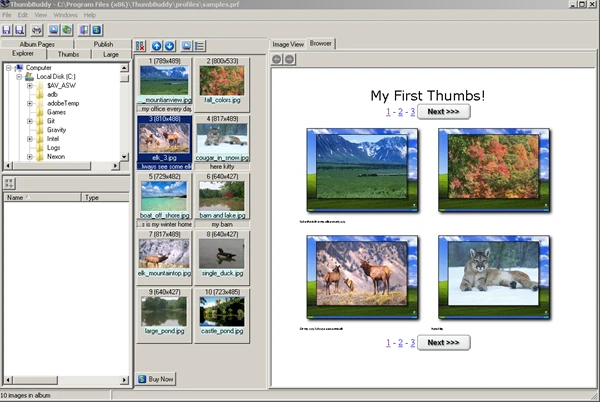Open the Edit menu
The width and height of the screenshot is (600, 402).
click(23, 15)
